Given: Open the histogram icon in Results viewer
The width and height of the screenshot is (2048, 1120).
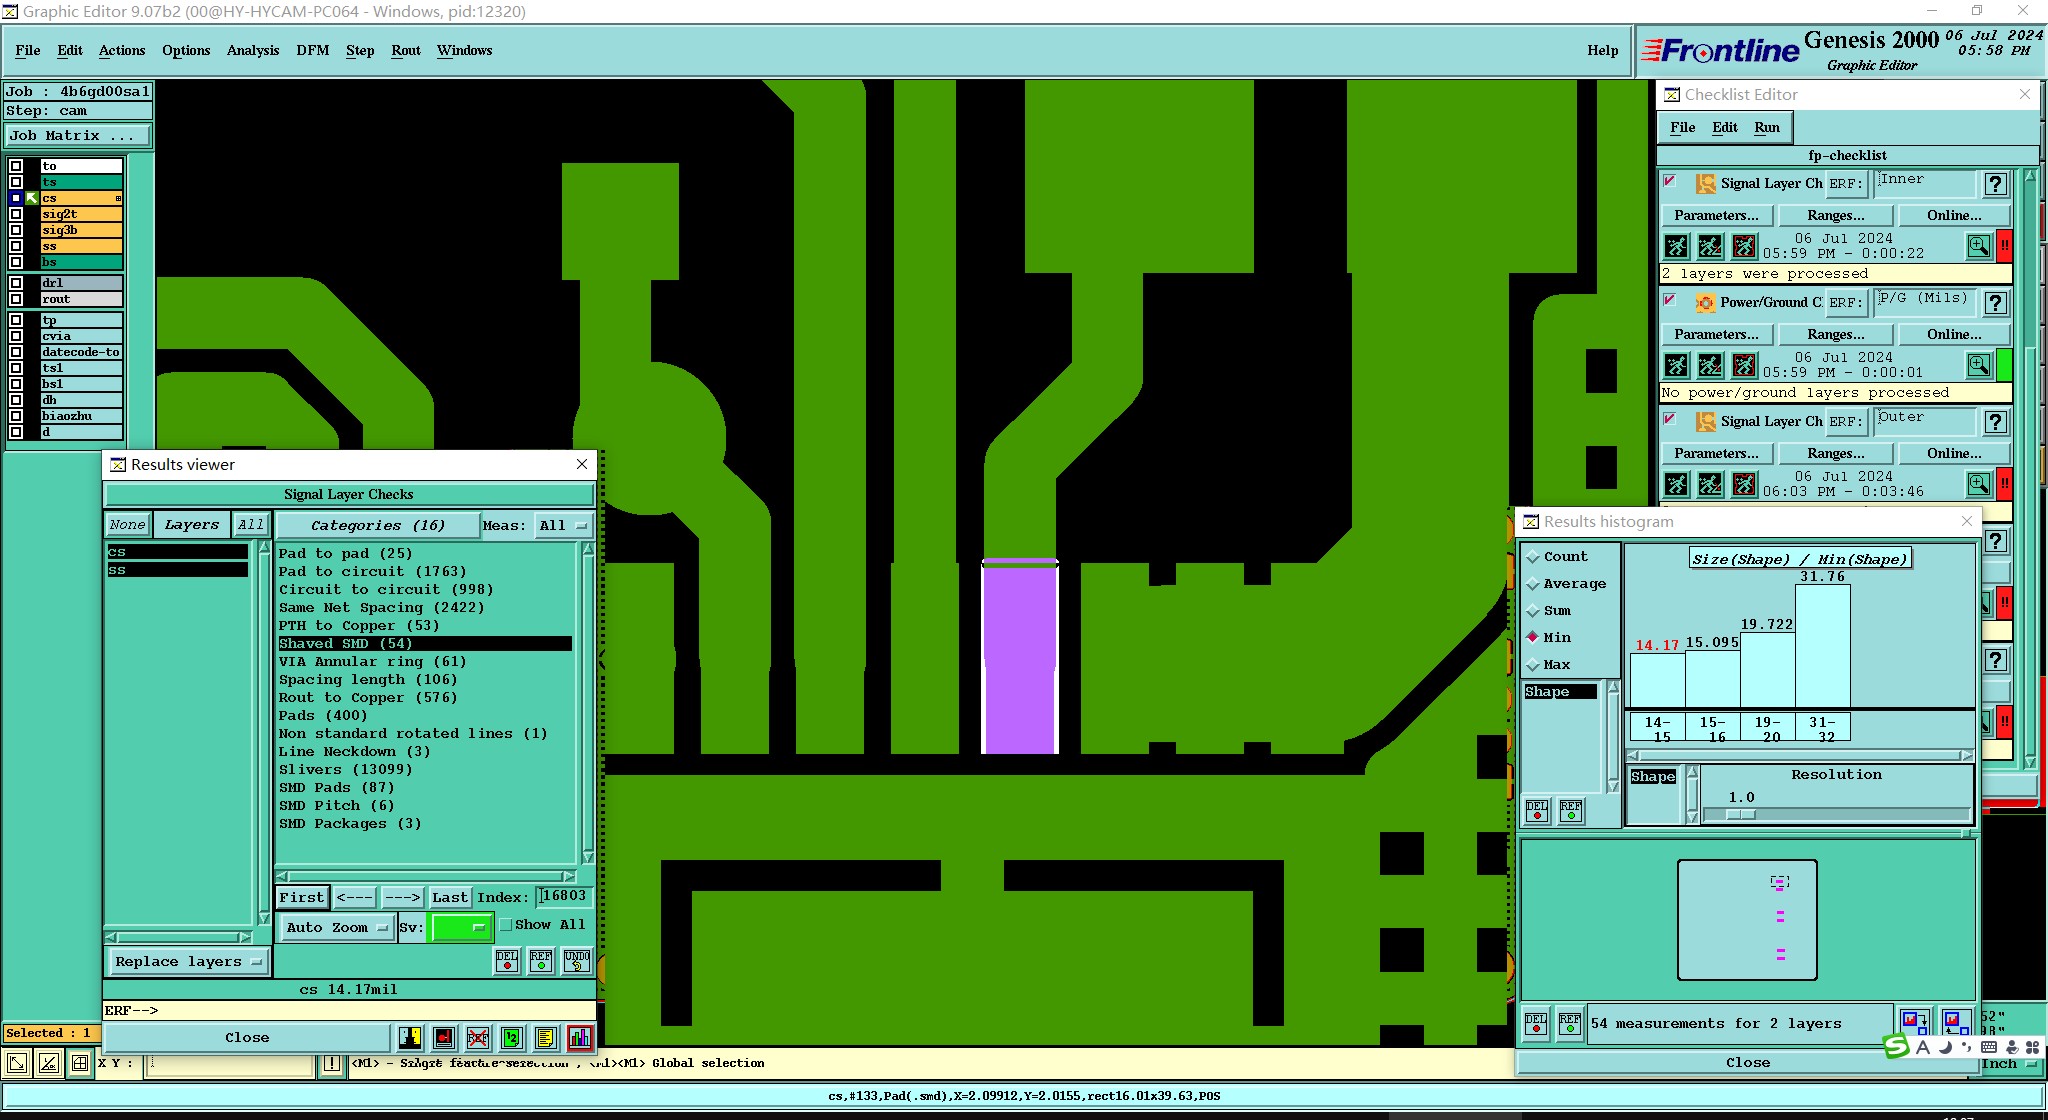Looking at the screenshot, I should point(579,1038).
